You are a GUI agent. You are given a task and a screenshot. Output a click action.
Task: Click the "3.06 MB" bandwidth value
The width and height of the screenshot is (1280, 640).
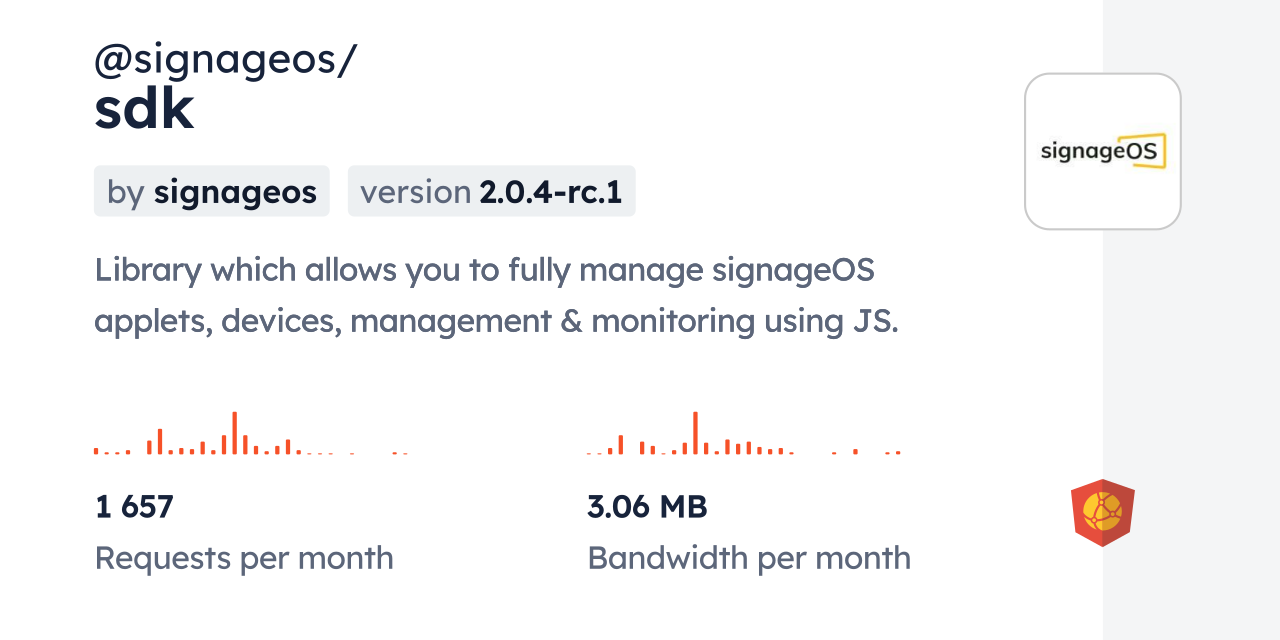coord(647,507)
